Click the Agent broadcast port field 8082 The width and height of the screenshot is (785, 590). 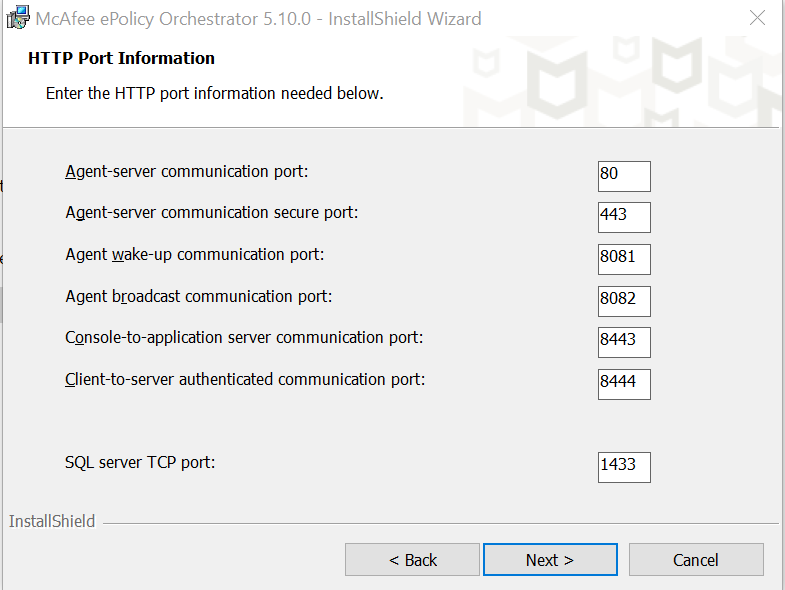coord(624,301)
